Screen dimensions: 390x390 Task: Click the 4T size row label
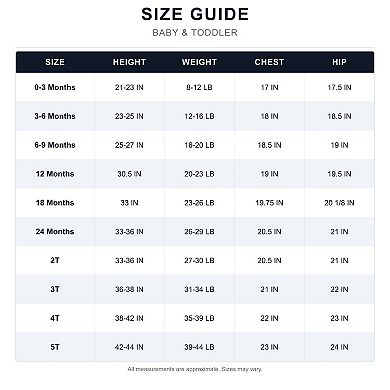[x=55, y=318]
